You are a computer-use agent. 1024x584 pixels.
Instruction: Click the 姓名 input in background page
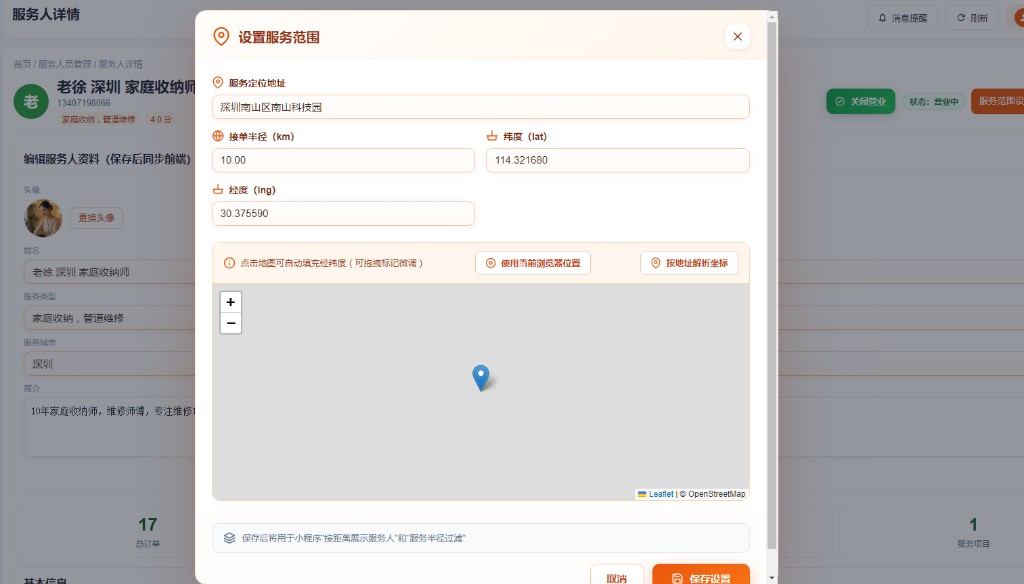coord(110,272)
